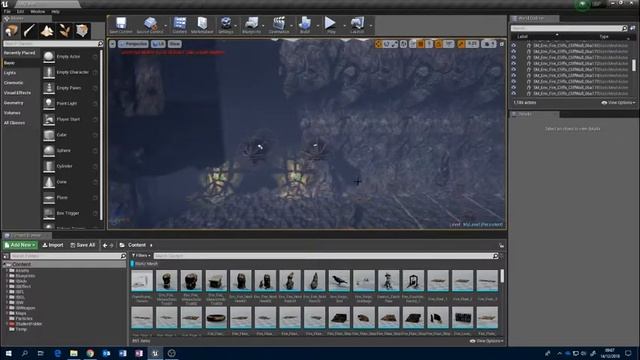
Task: Click Import button in Content Browser
Action: (x=53, y=245)
